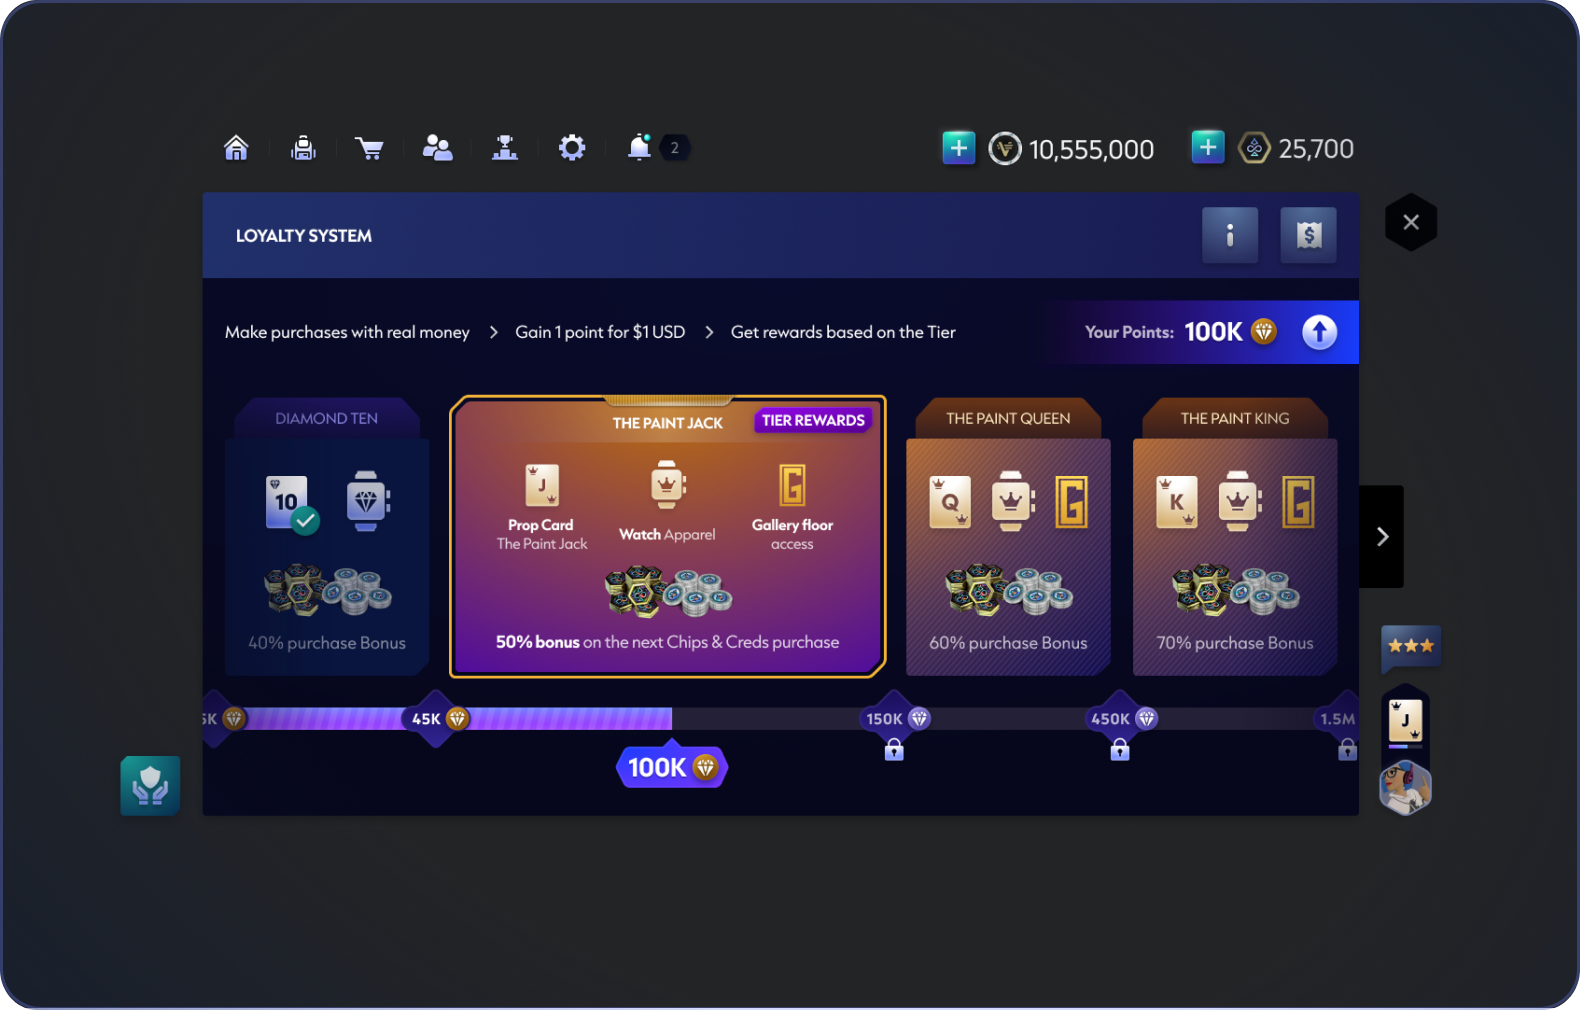Click 40% purchase Bonus text
Viewport: 1580px width, 1010px height.
point(327,643)
